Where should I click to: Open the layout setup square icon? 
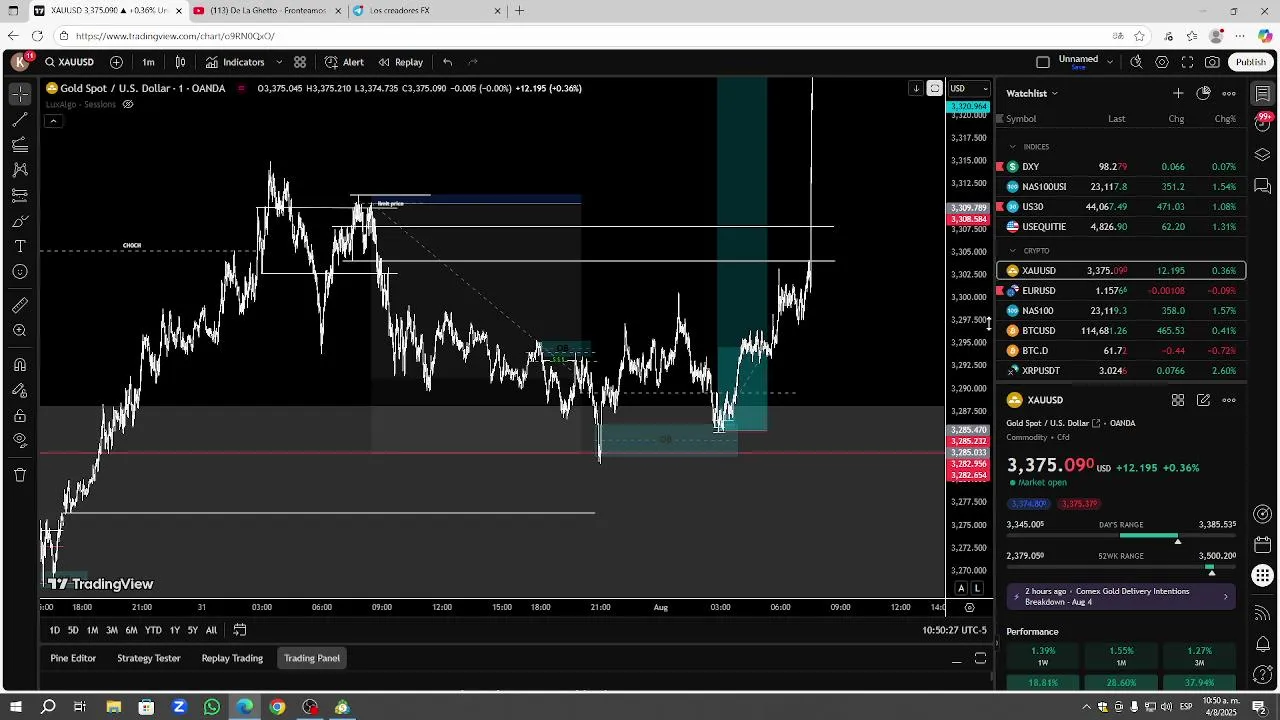[1043, 62]
